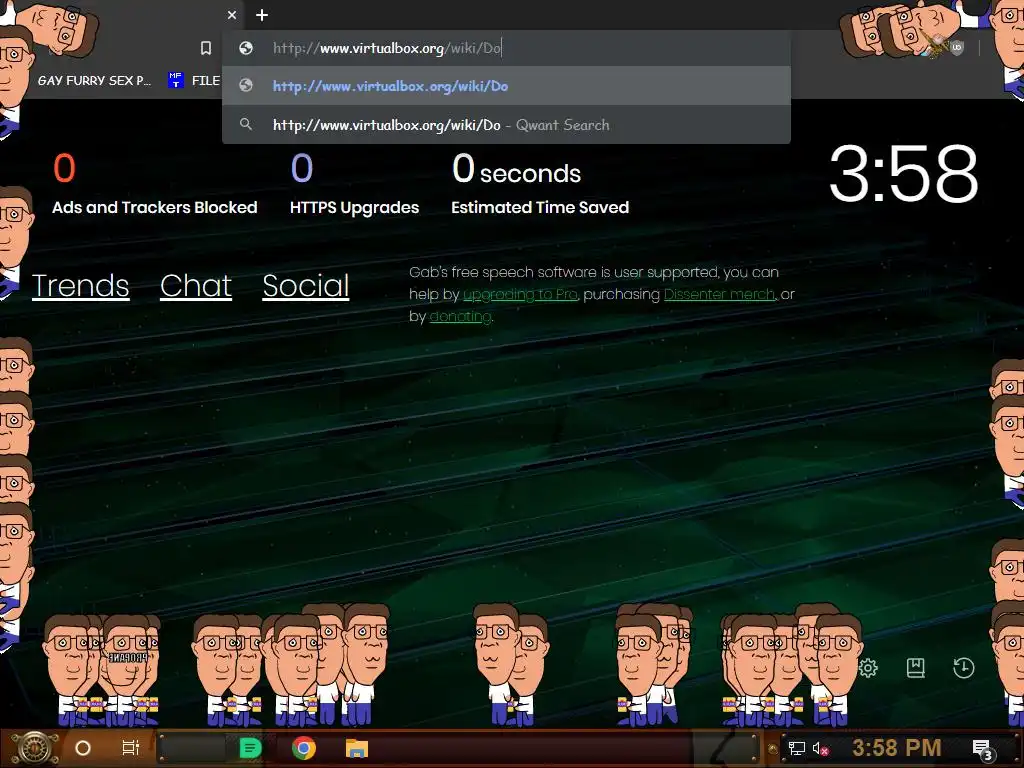Open the Social link
The width and height of the screenshot is (1024, 768).
coord(306,285)
